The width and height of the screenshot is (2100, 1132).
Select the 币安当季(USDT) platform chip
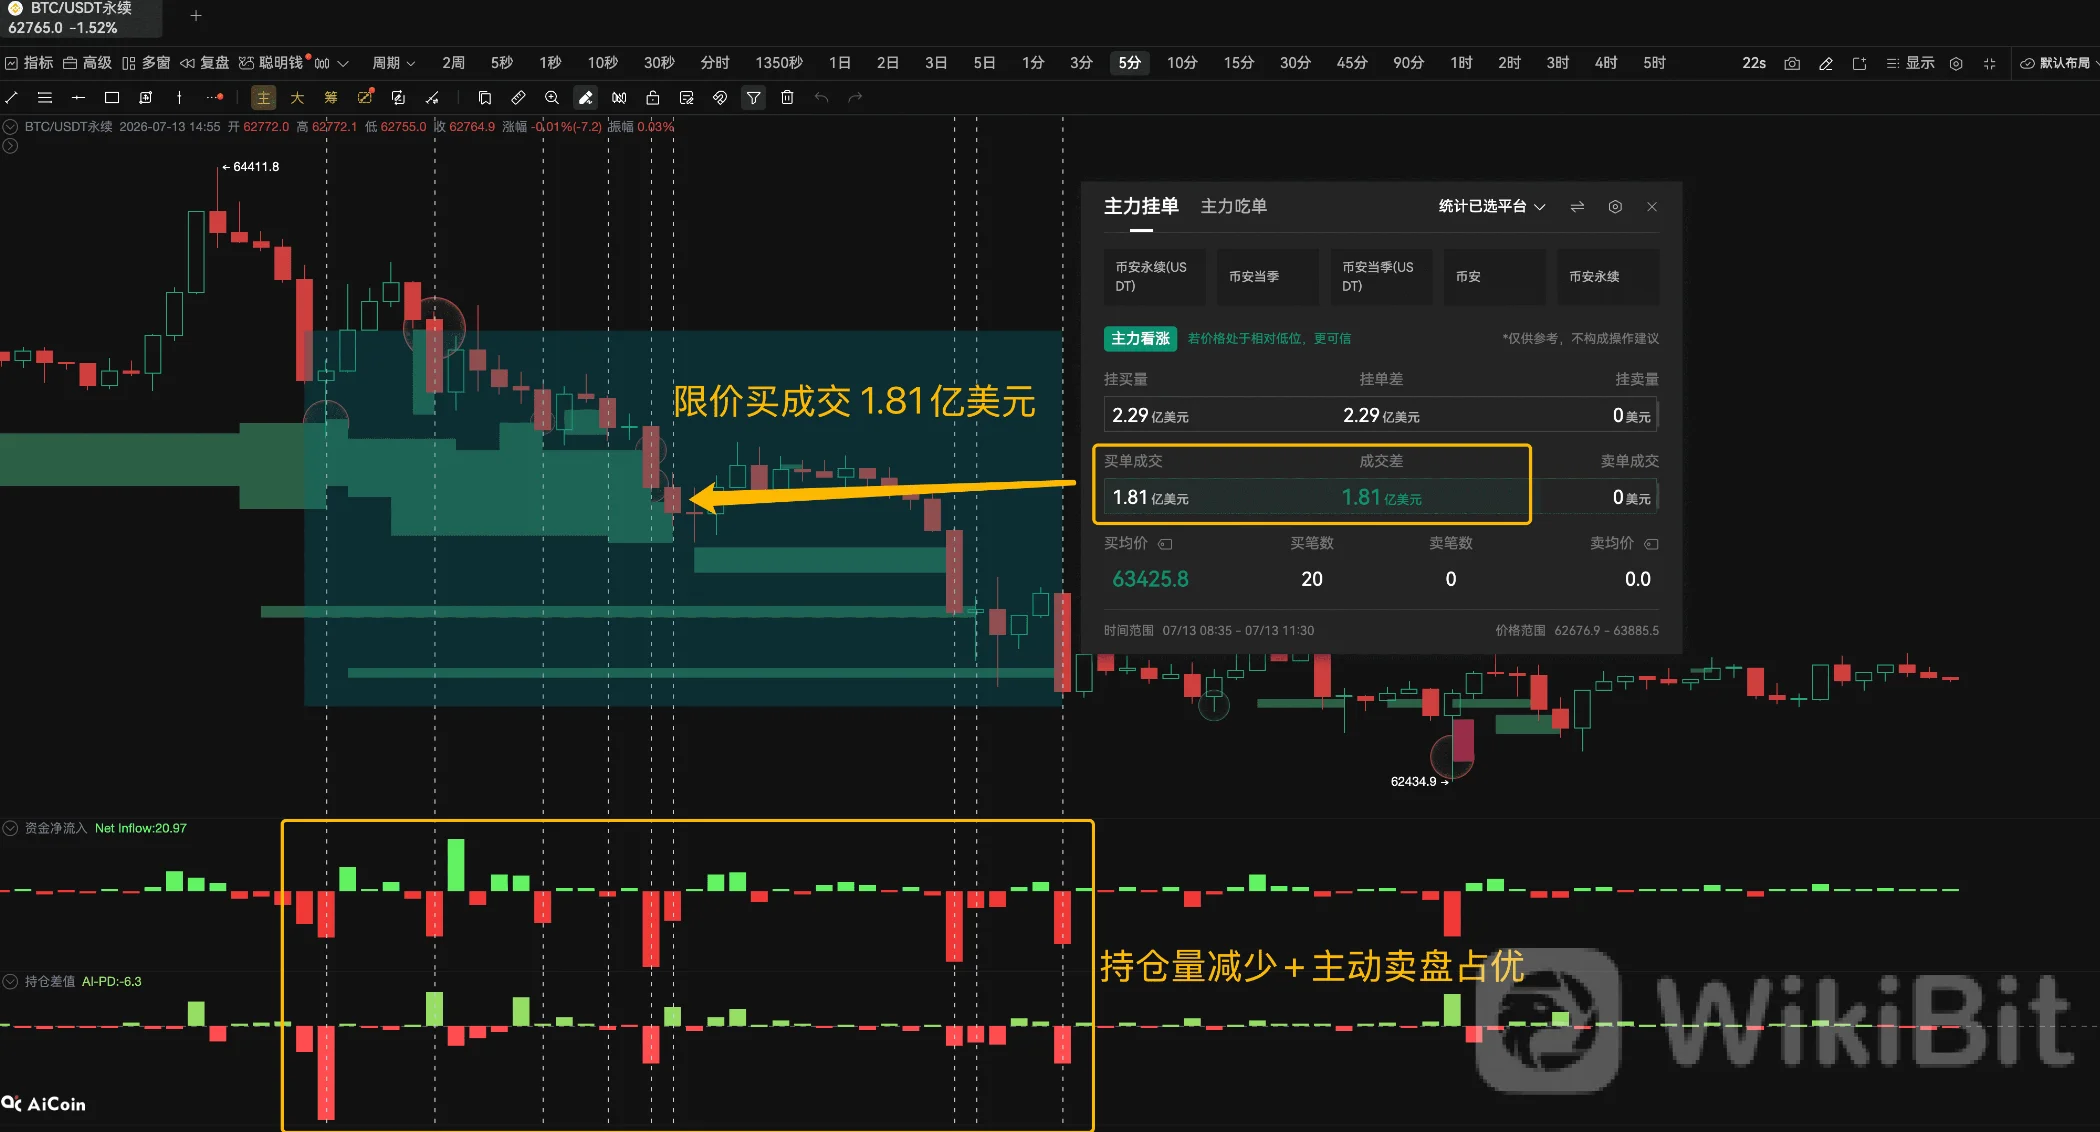tap(1381, 277)
